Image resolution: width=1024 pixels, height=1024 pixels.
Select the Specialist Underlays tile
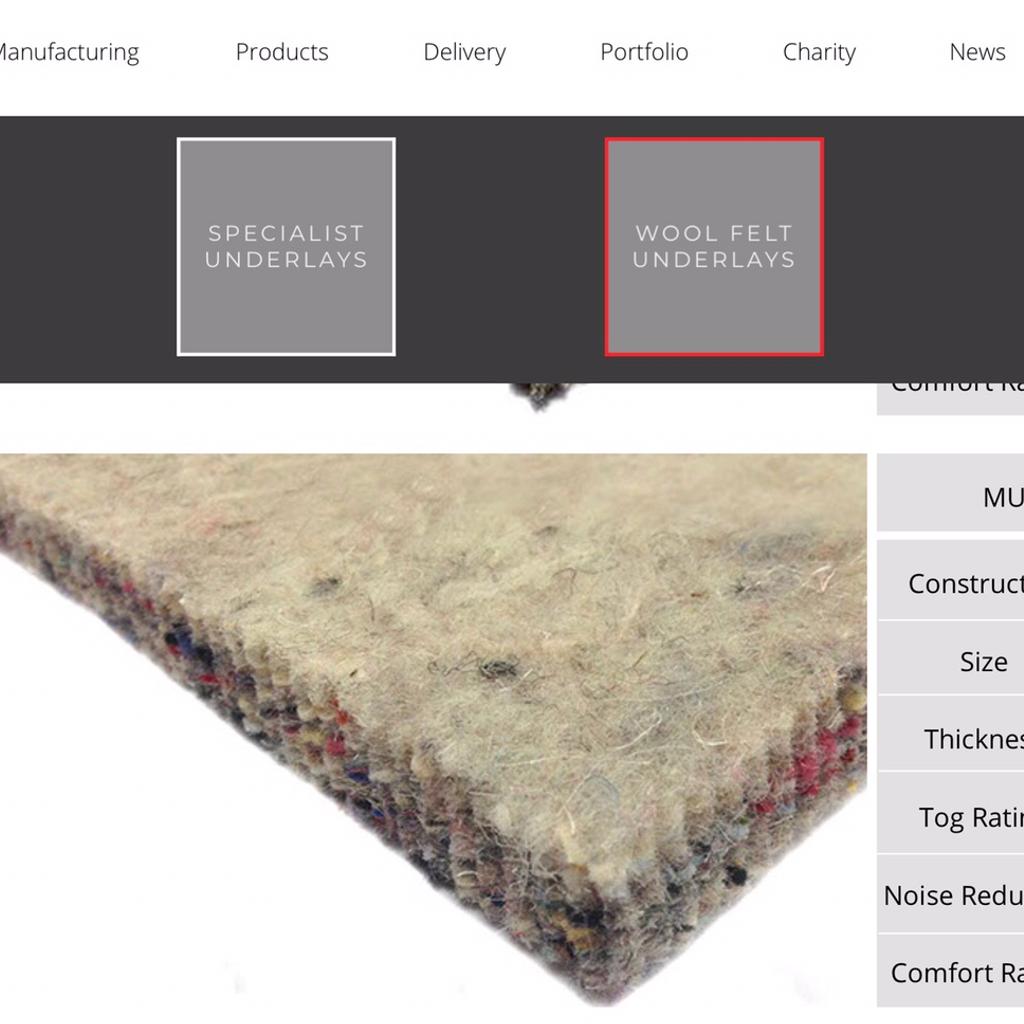point(286,247)
